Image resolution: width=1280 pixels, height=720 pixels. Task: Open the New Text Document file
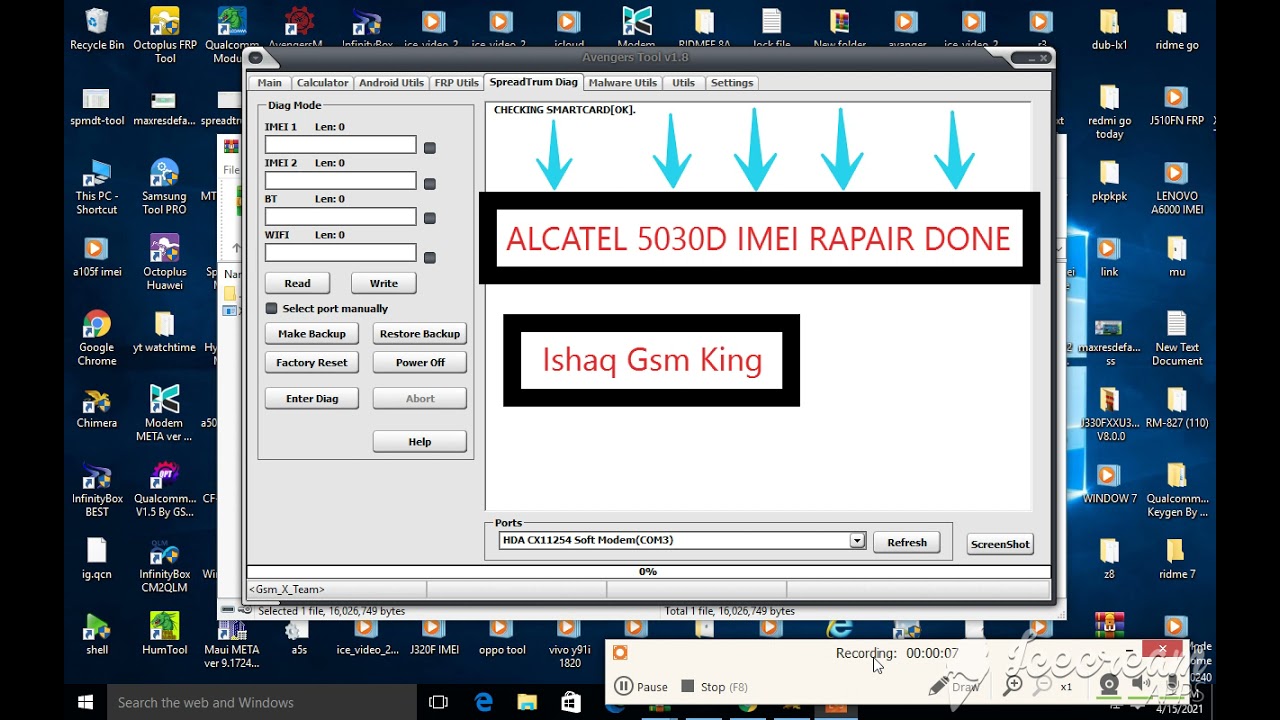click(x=1177, y=338)
